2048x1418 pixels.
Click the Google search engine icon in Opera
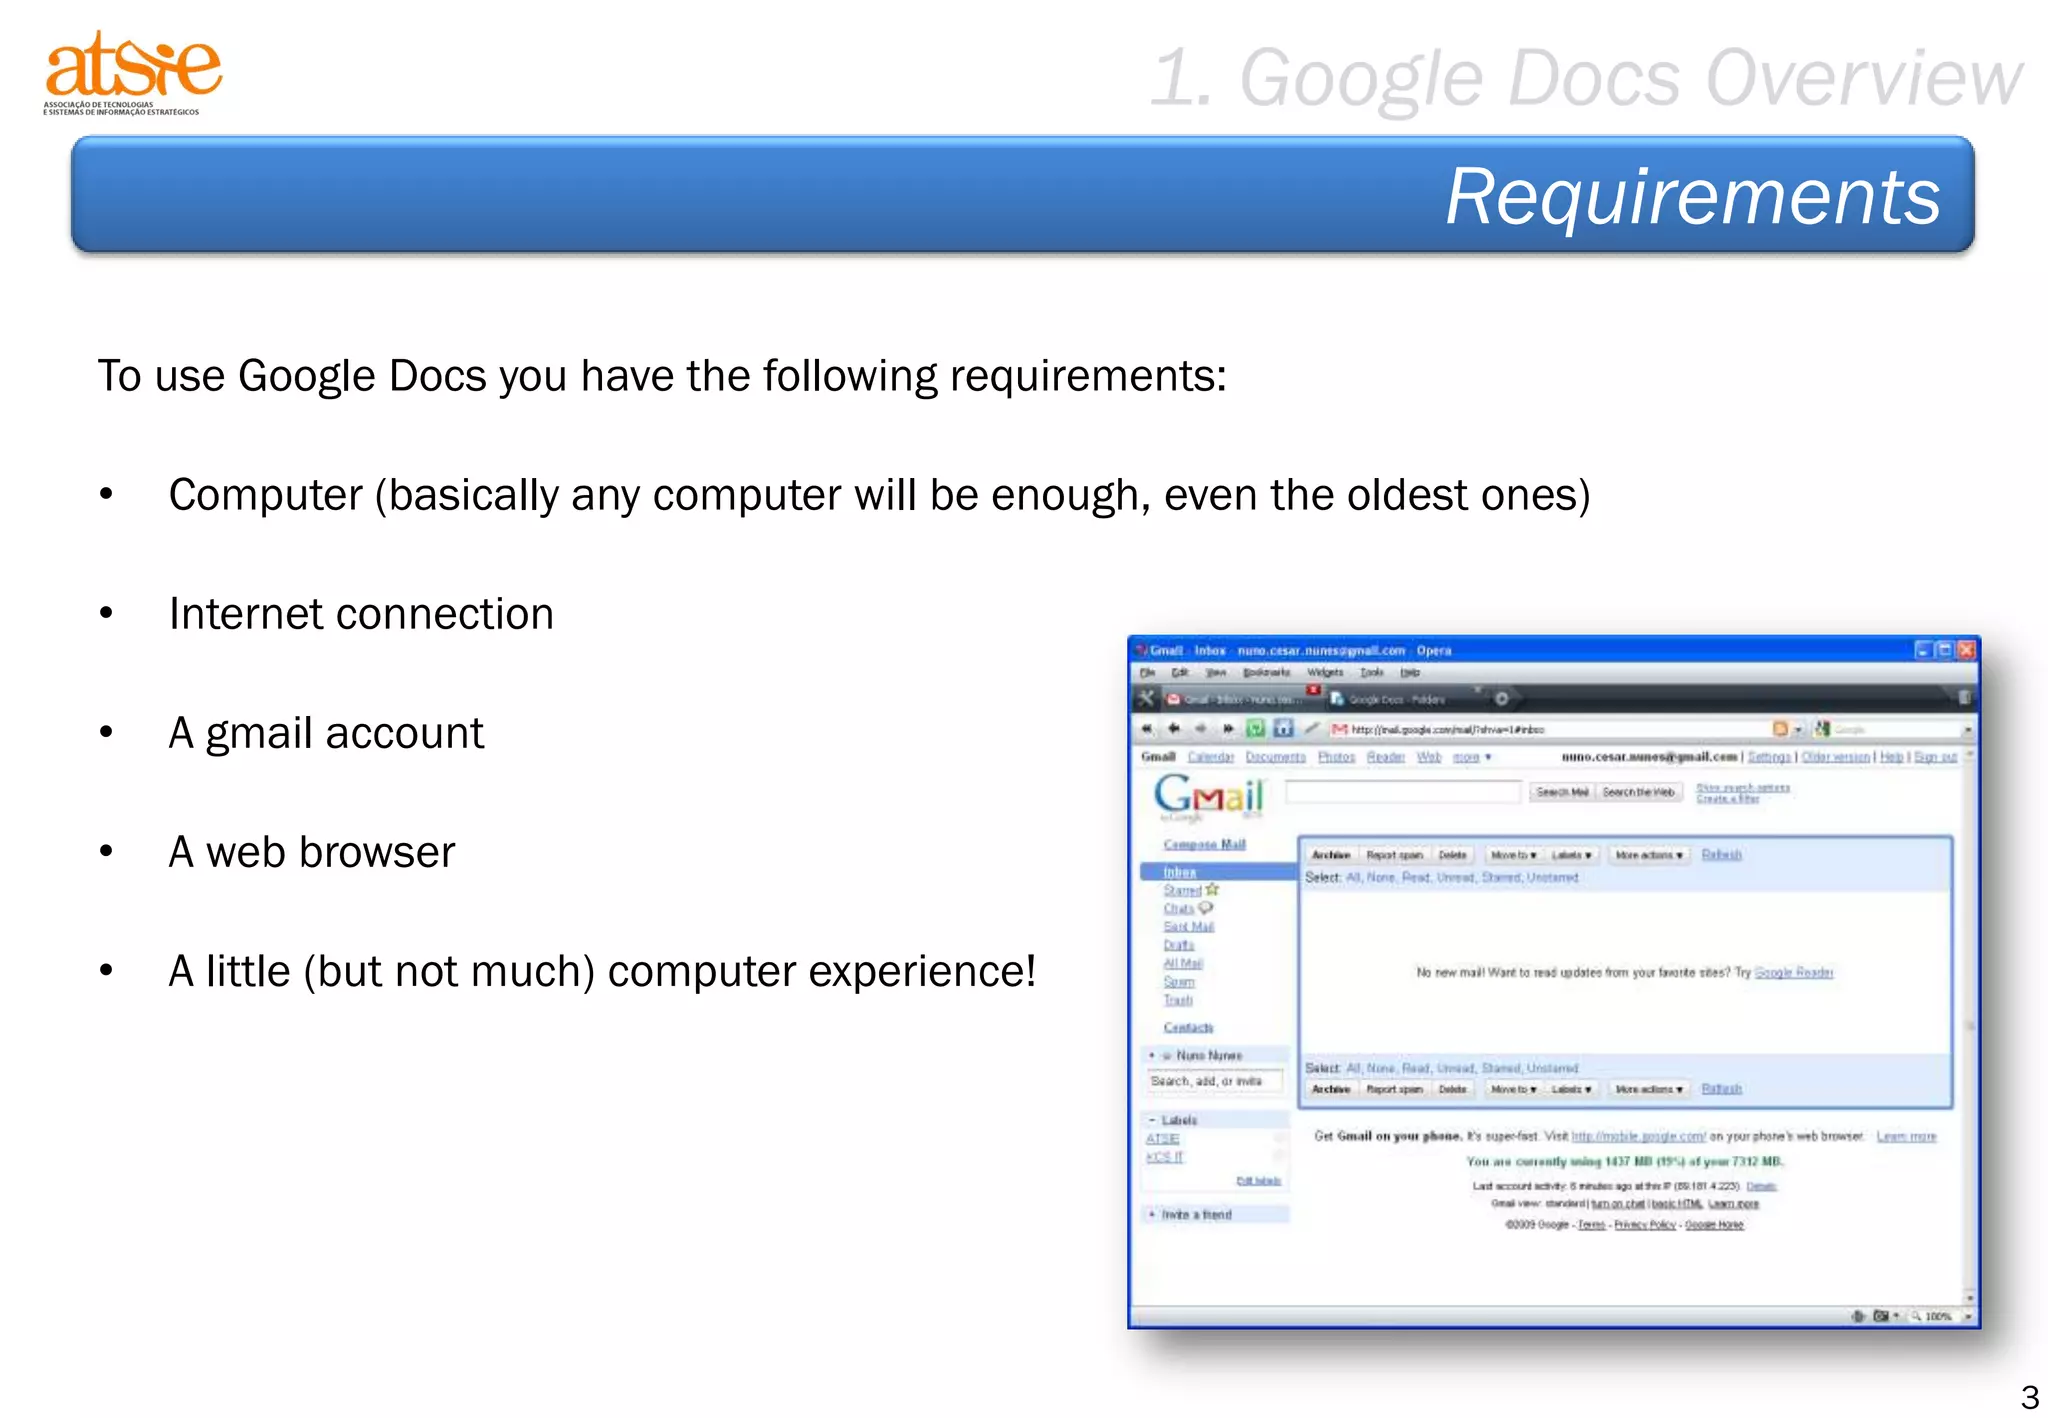[1822, 729]
